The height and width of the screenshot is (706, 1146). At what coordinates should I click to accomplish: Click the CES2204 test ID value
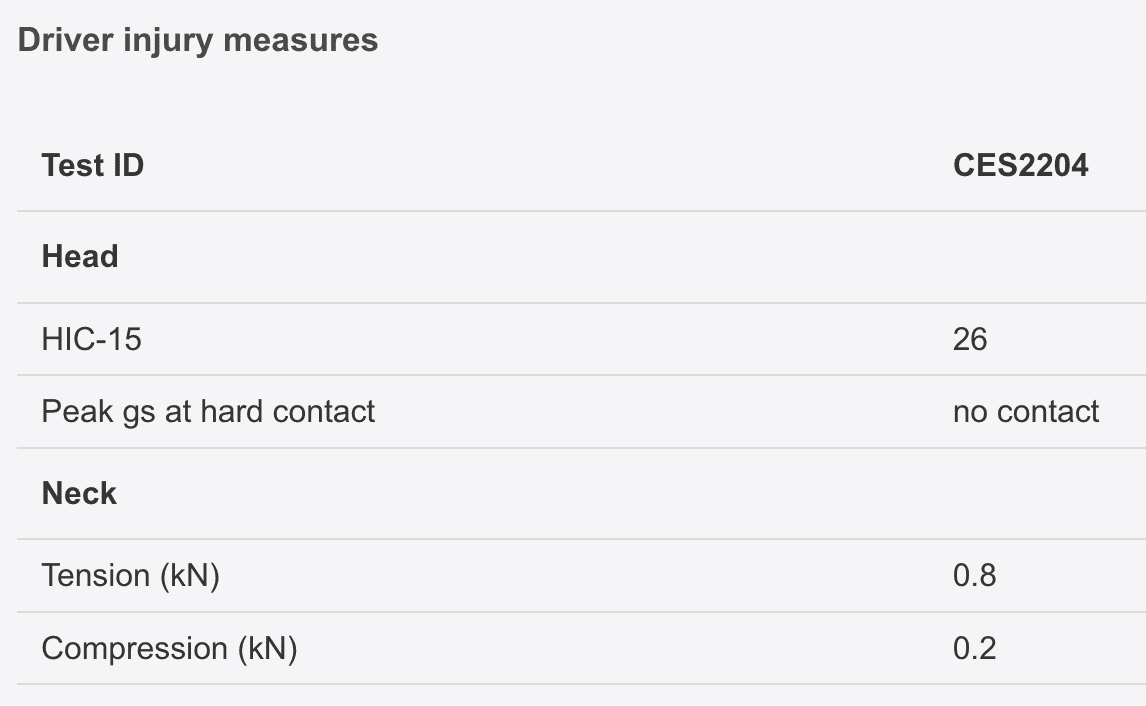point(1020,165)
